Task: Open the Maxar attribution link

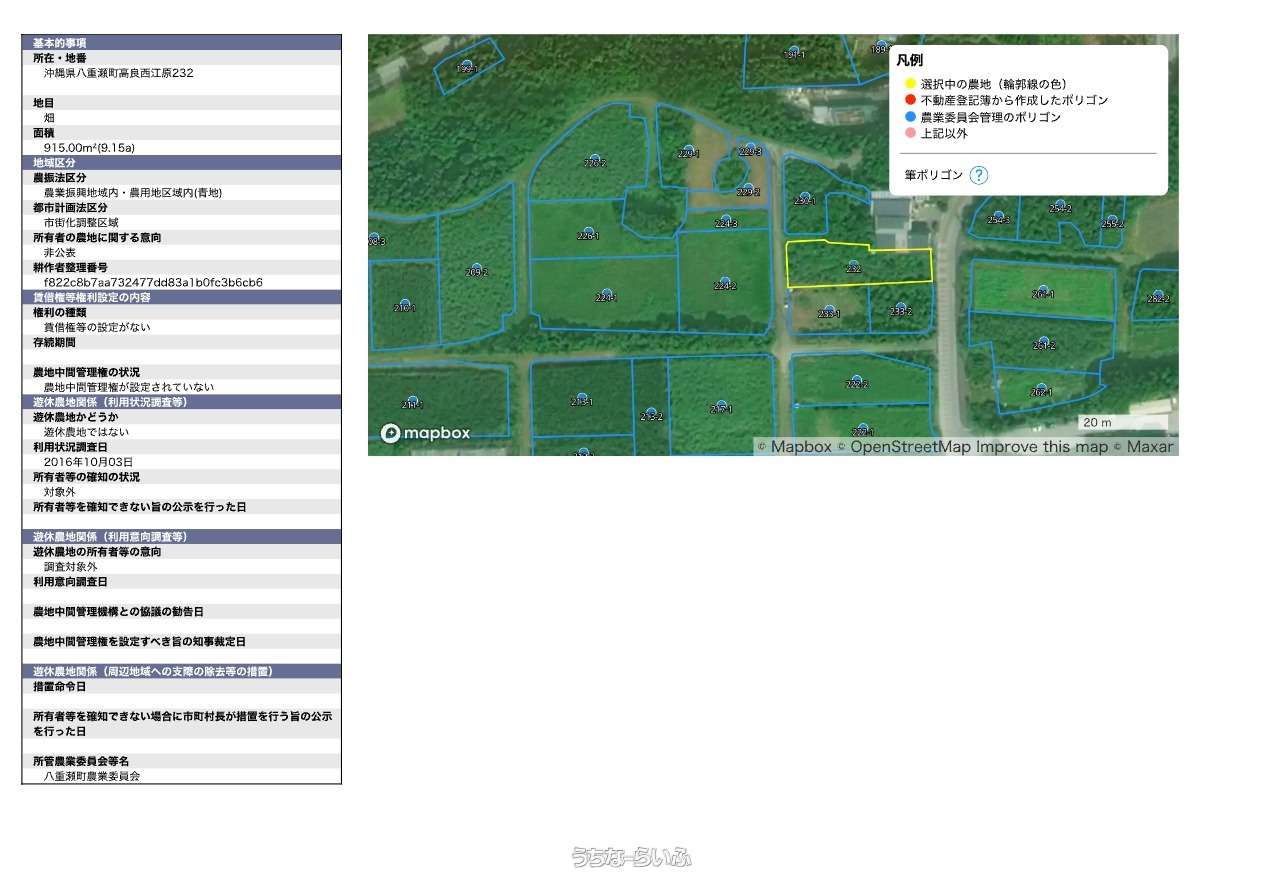Action: click(1149, 447)
